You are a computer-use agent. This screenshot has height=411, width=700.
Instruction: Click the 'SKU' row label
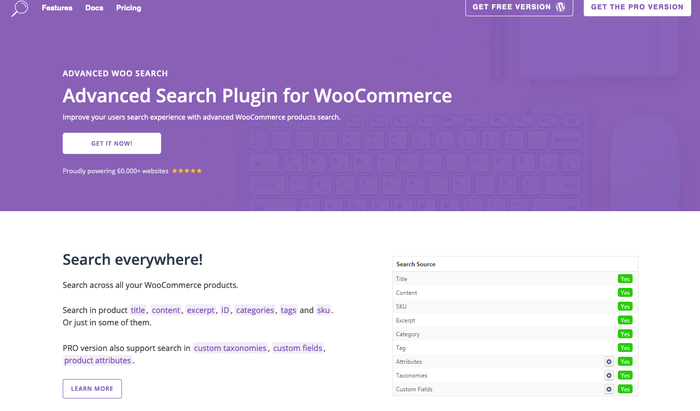tap(401, 307)
